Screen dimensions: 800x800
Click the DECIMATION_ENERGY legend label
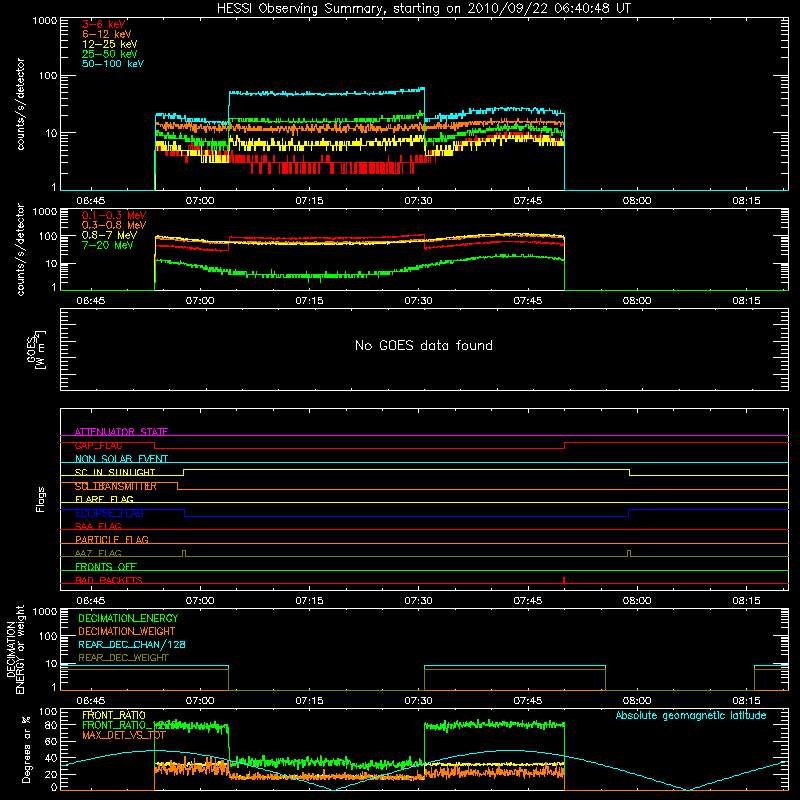(x=128, y=618)
